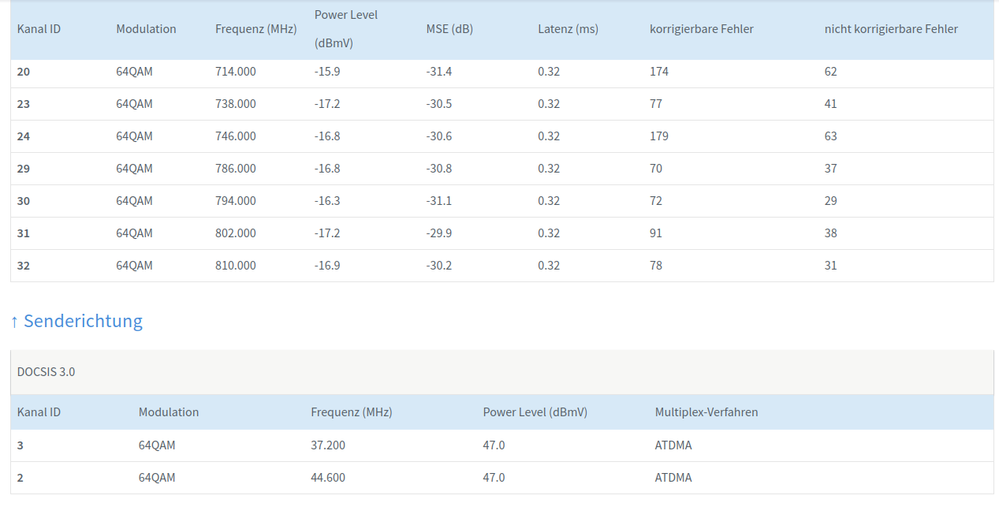The image size is (999, 510).
Task: Click MSE value -30.8
Action: [439, 169]
